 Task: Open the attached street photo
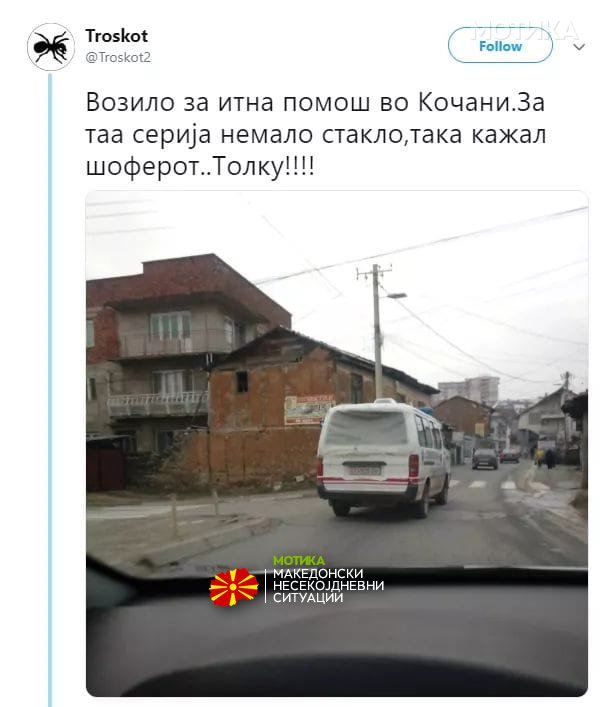(x=337, y=443)
